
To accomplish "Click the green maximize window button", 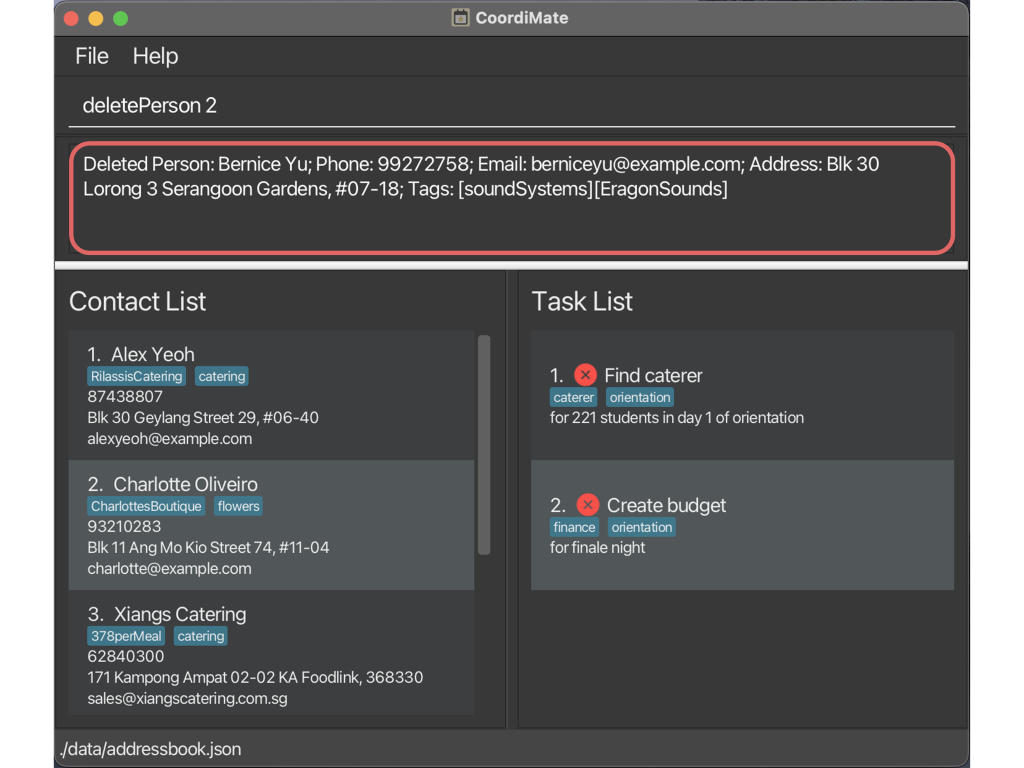I will [120, 19].
